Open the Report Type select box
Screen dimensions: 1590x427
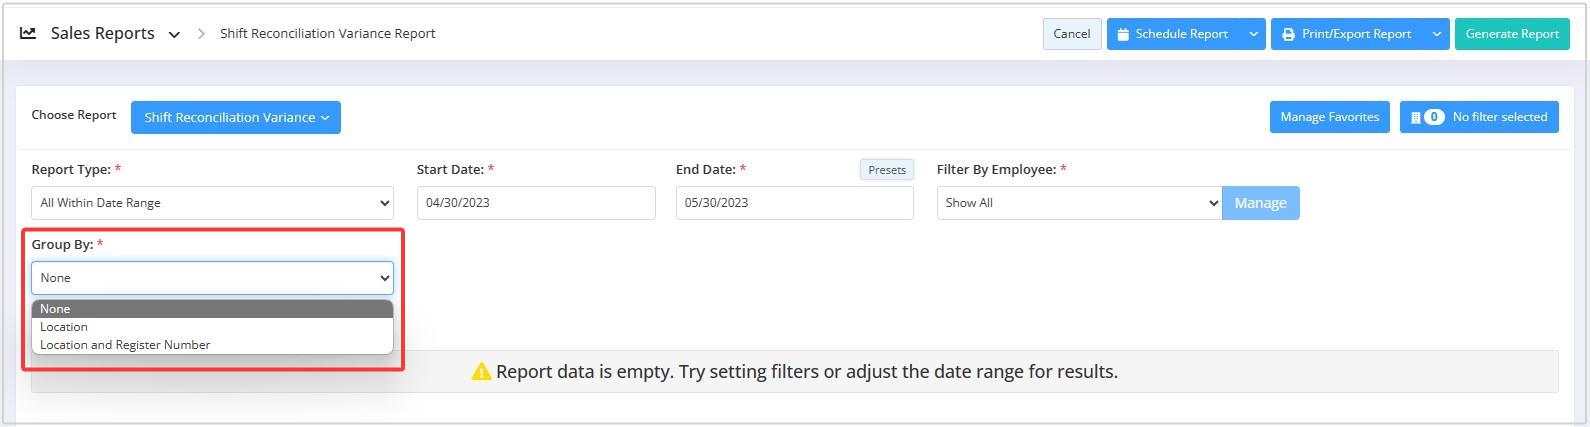[212, 203]
